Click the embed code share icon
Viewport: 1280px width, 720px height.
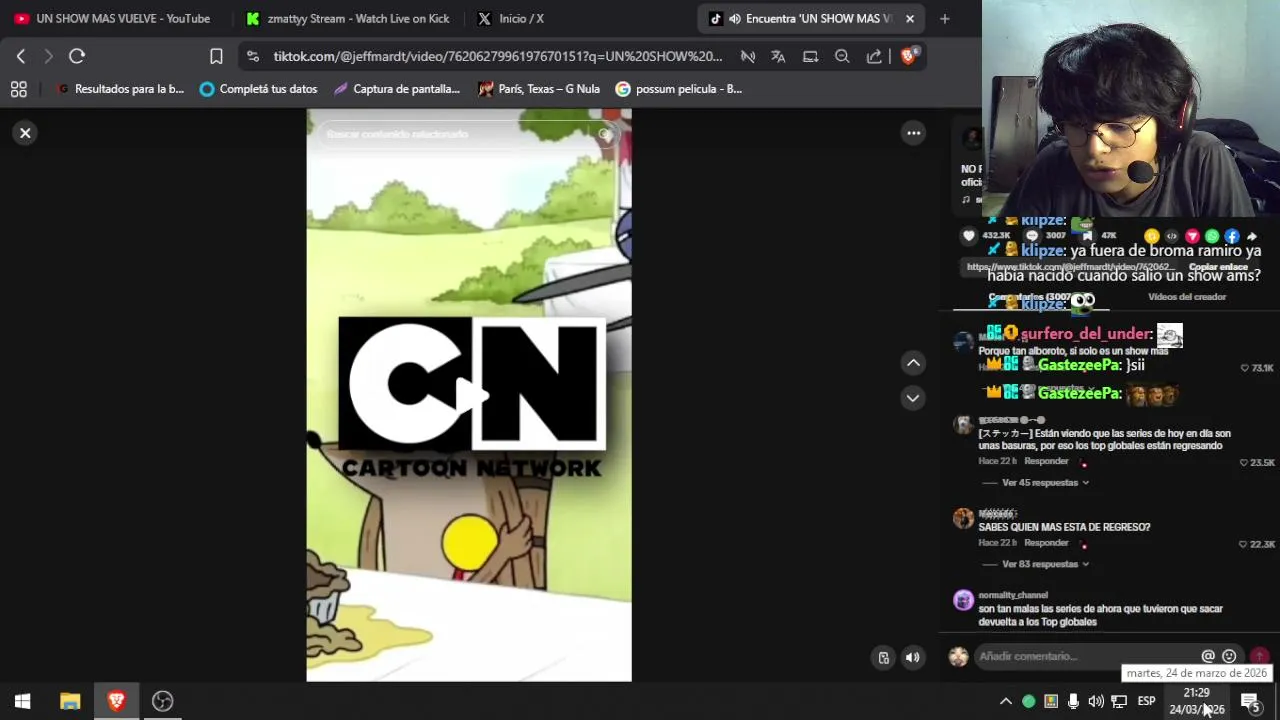pos(1172,236)
